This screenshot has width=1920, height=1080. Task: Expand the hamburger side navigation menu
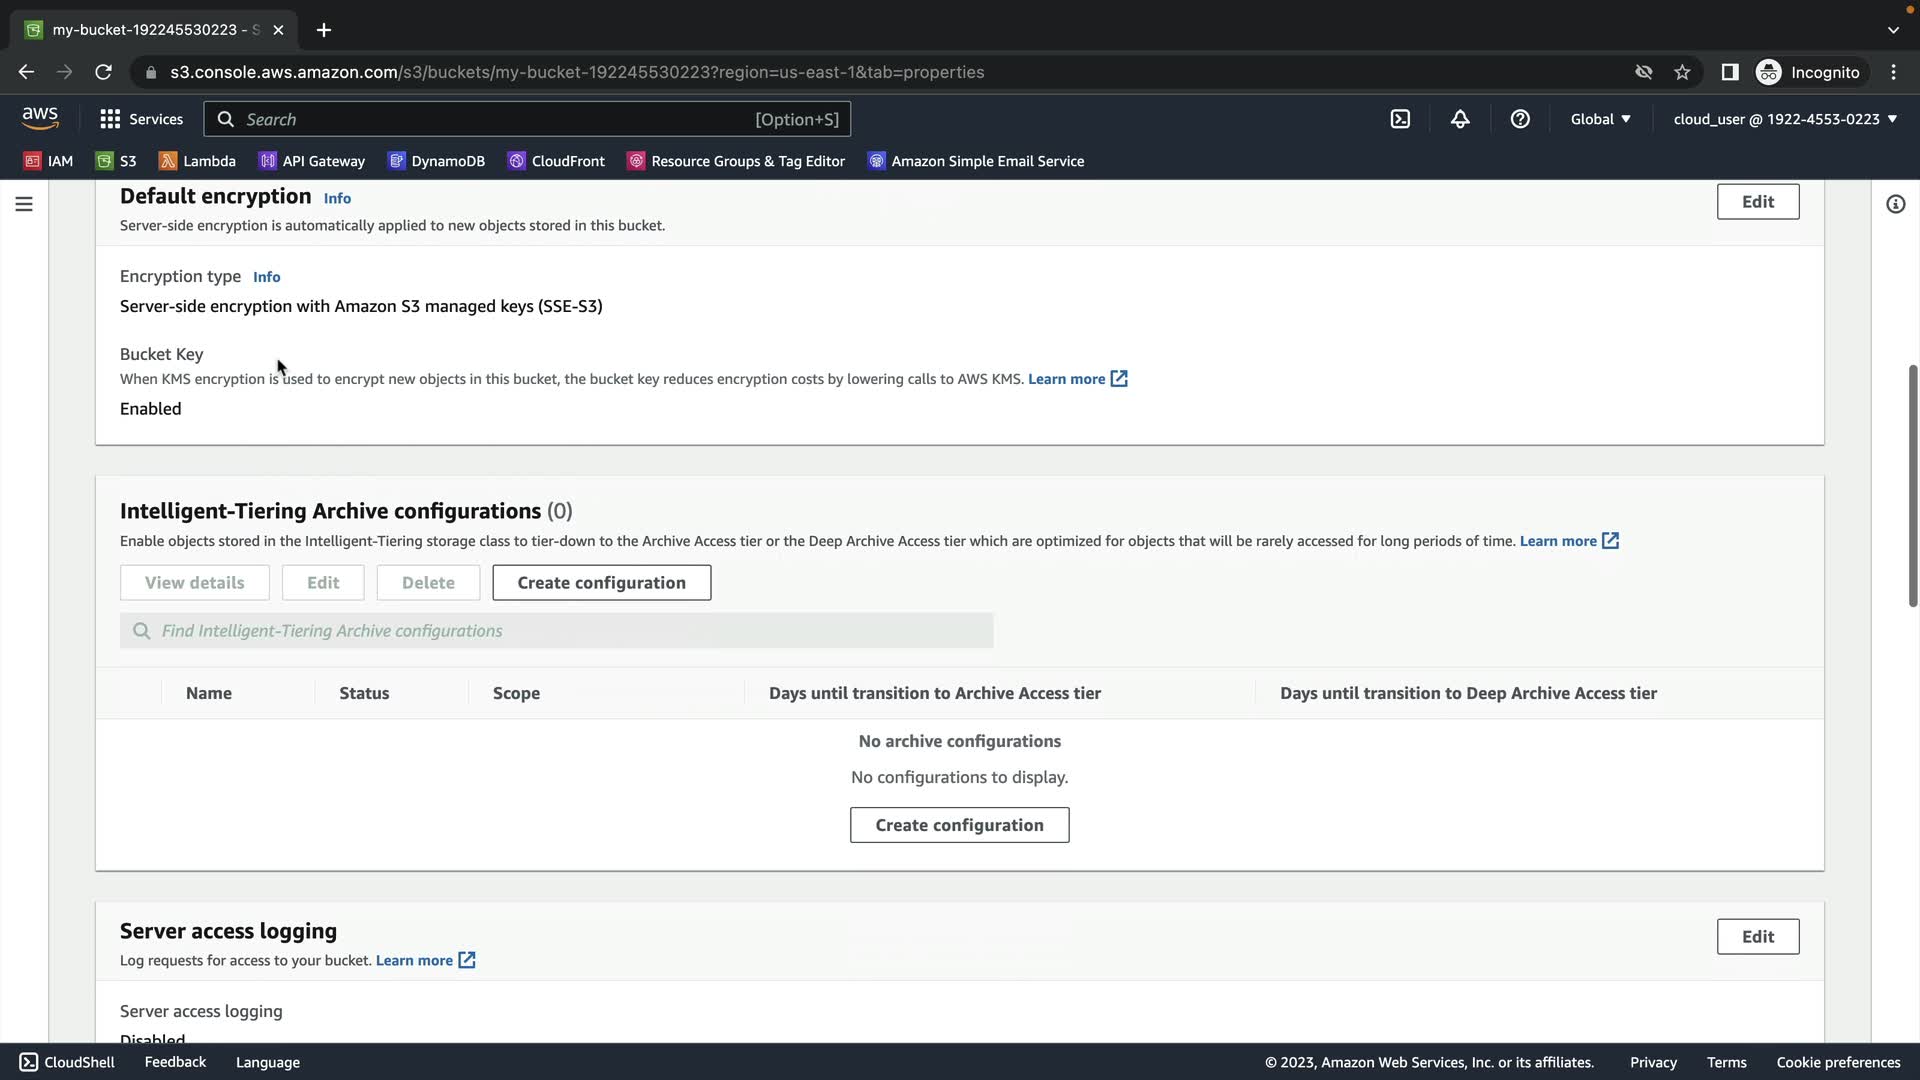[x=24, y=204]
